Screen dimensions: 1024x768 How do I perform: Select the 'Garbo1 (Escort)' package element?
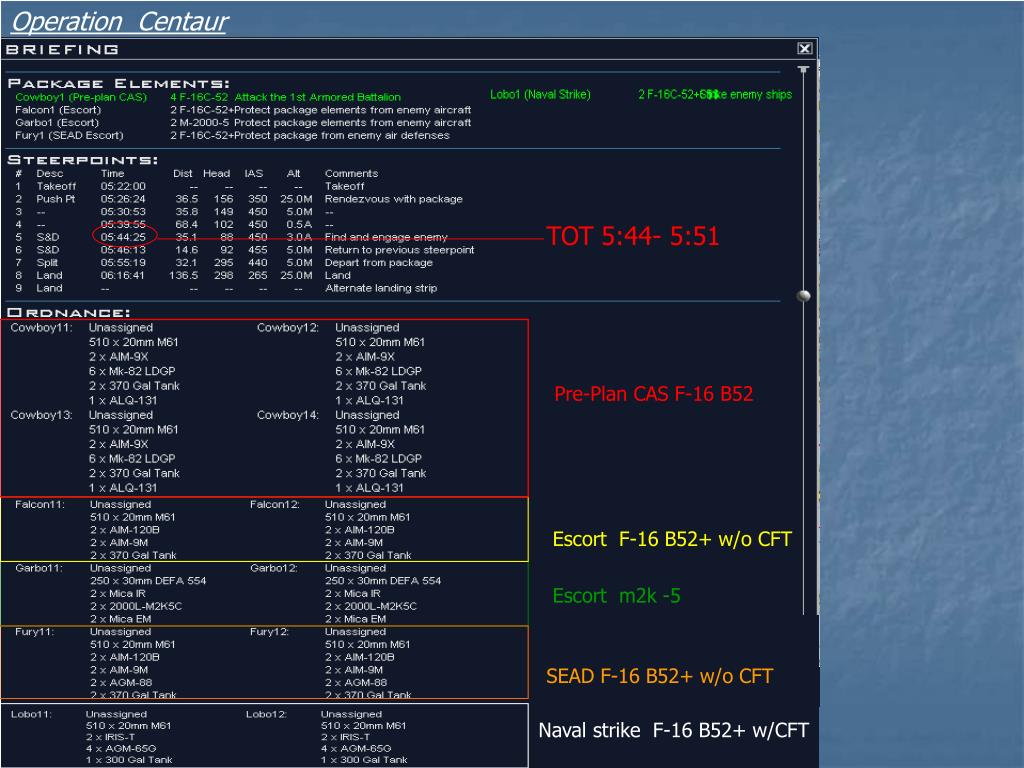click(x=57, y=122)
